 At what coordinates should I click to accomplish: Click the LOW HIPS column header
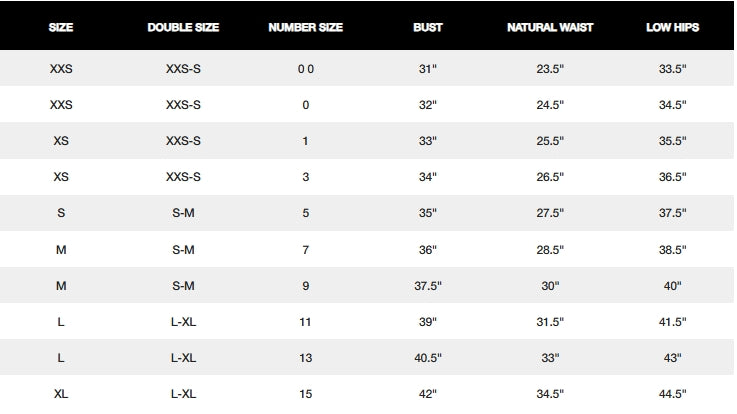pos(672,27)
